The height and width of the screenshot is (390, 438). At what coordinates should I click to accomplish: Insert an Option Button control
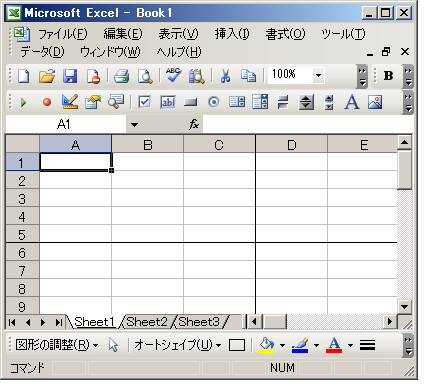[214, 102]
